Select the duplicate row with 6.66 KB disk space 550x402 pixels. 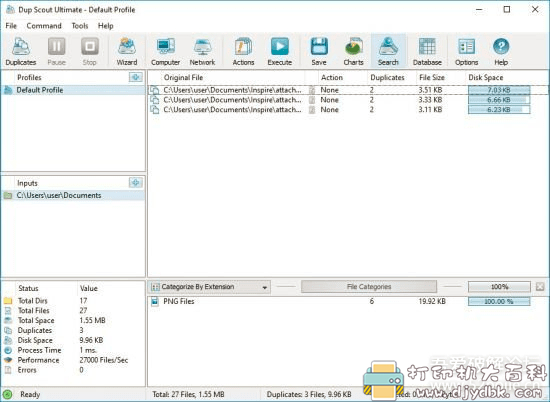348,100
